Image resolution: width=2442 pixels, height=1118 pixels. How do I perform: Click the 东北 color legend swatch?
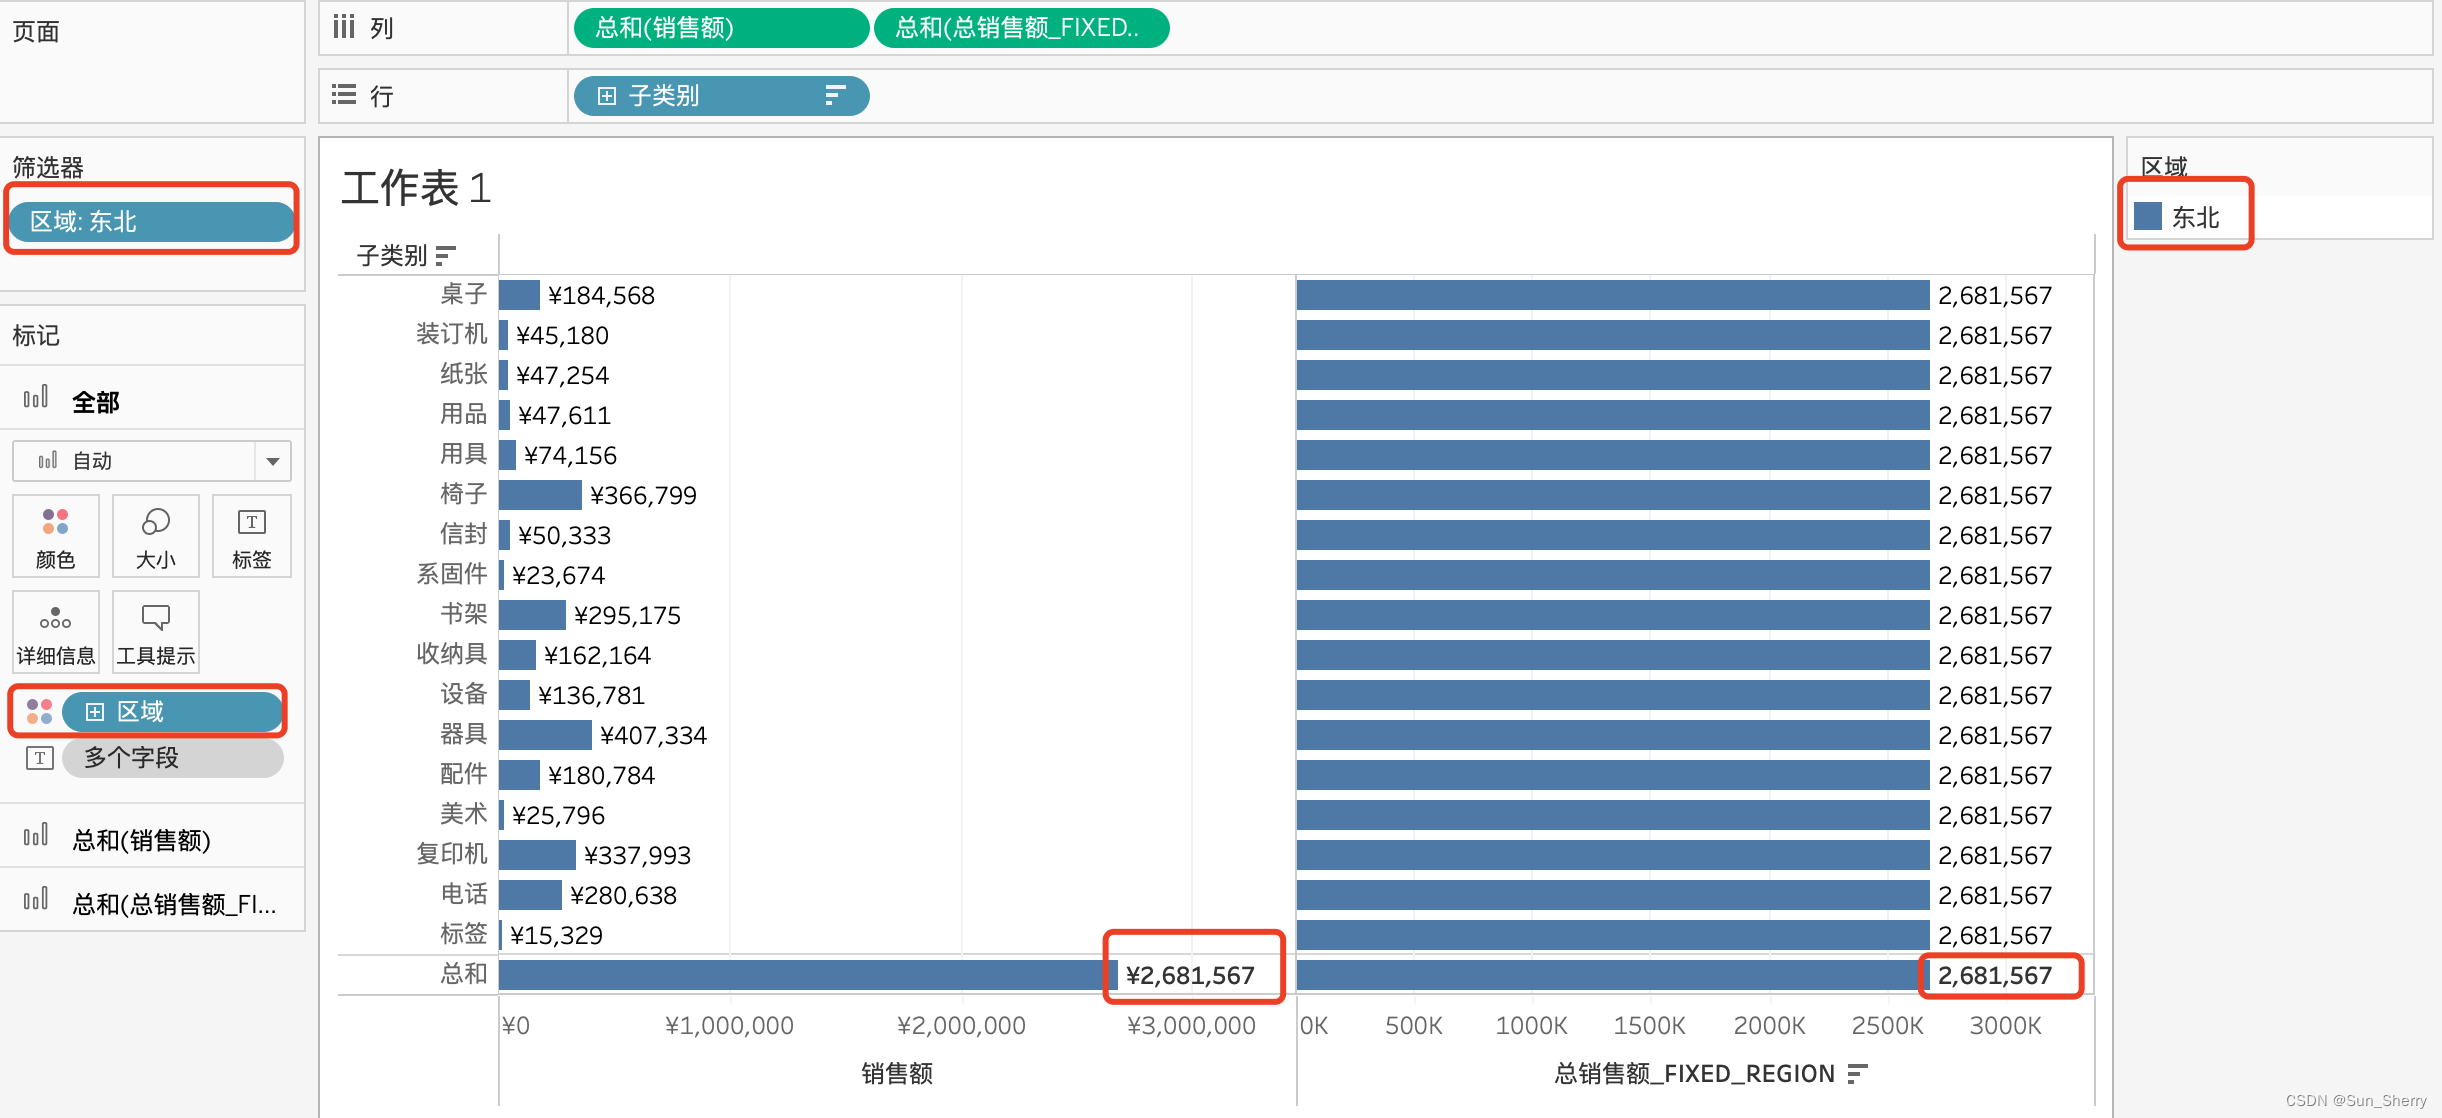click(x=2148, y=217)
